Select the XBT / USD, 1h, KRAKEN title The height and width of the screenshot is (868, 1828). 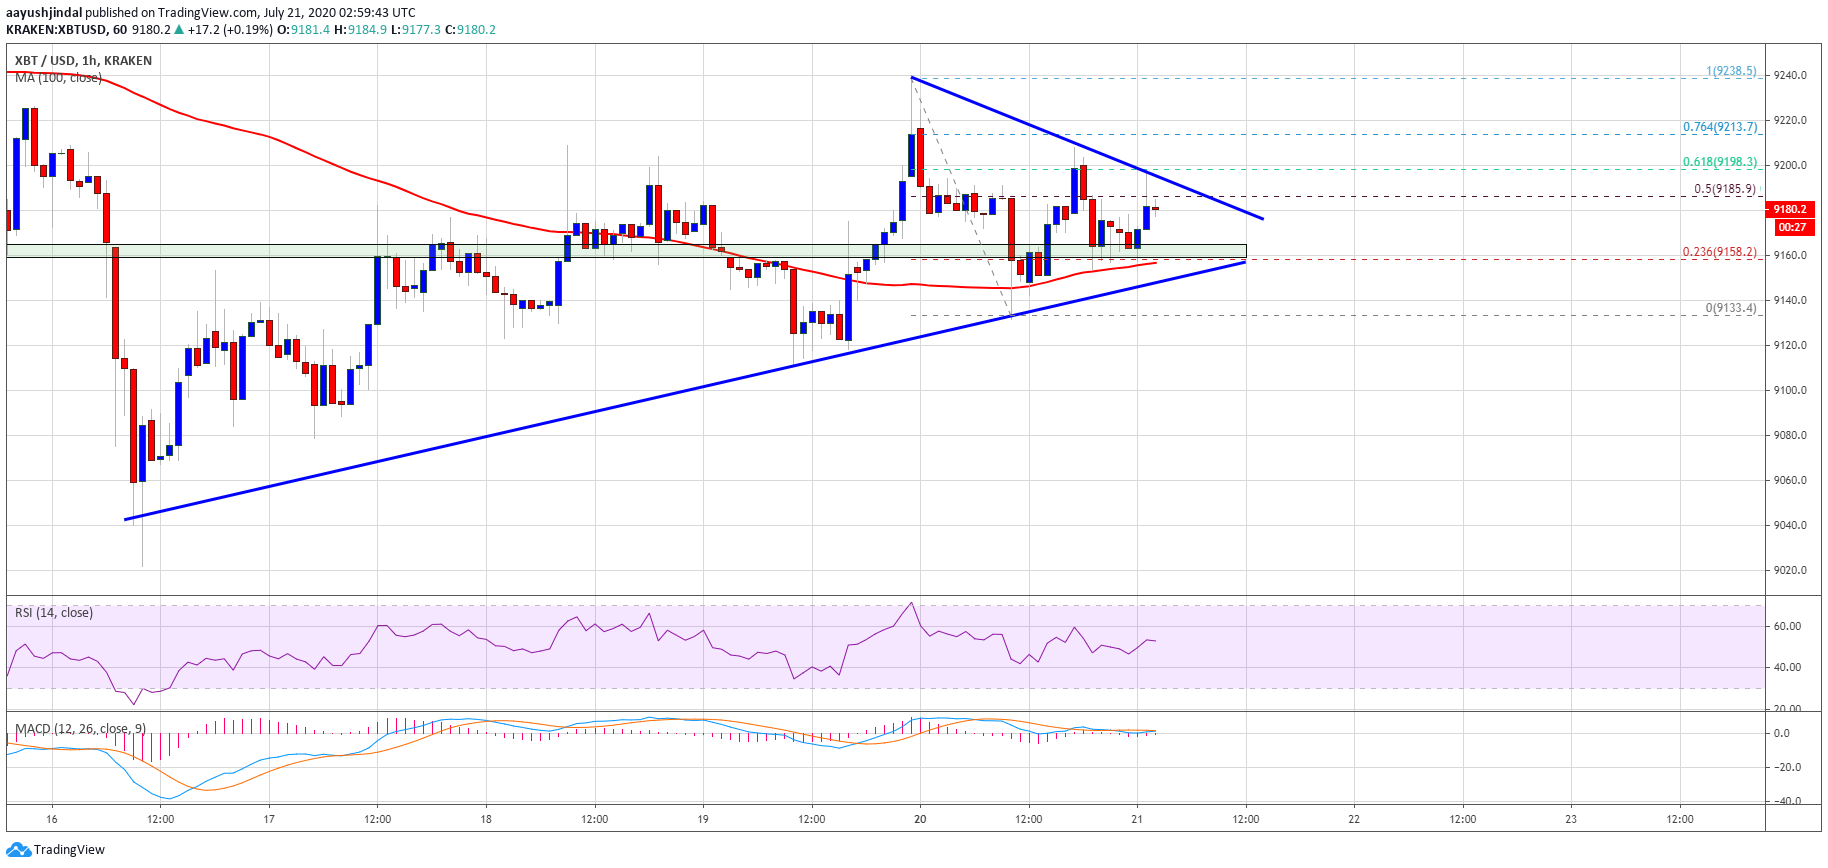click(x=83, y=61)
